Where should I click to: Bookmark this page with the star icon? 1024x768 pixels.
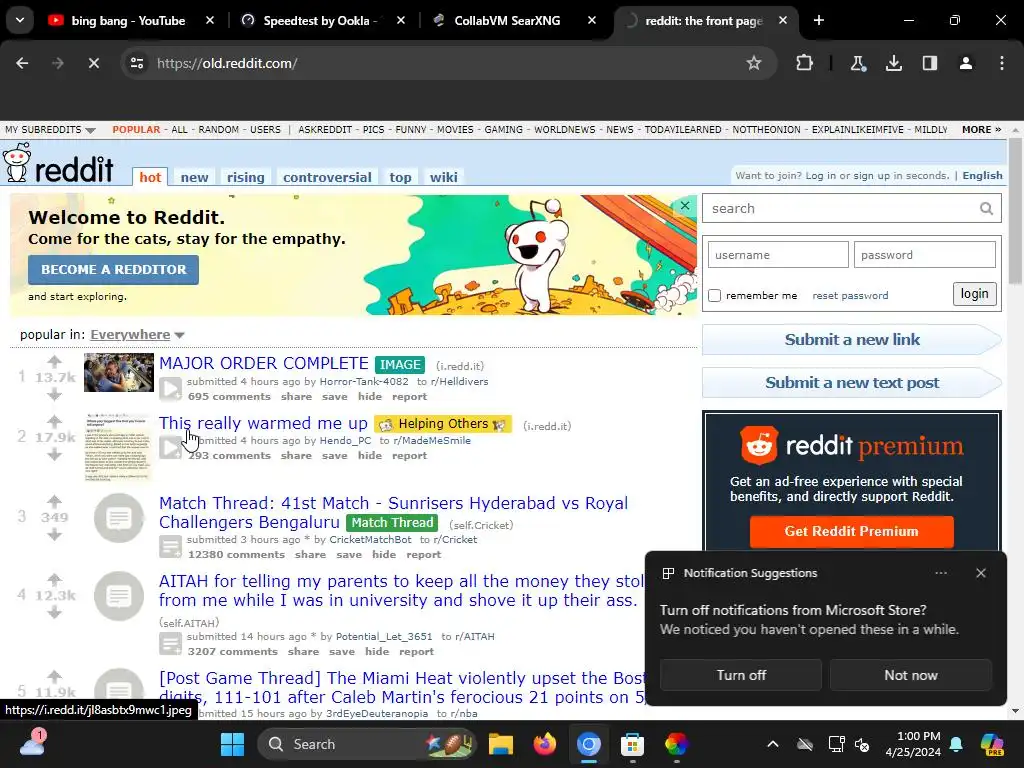(x=754, y=63)
